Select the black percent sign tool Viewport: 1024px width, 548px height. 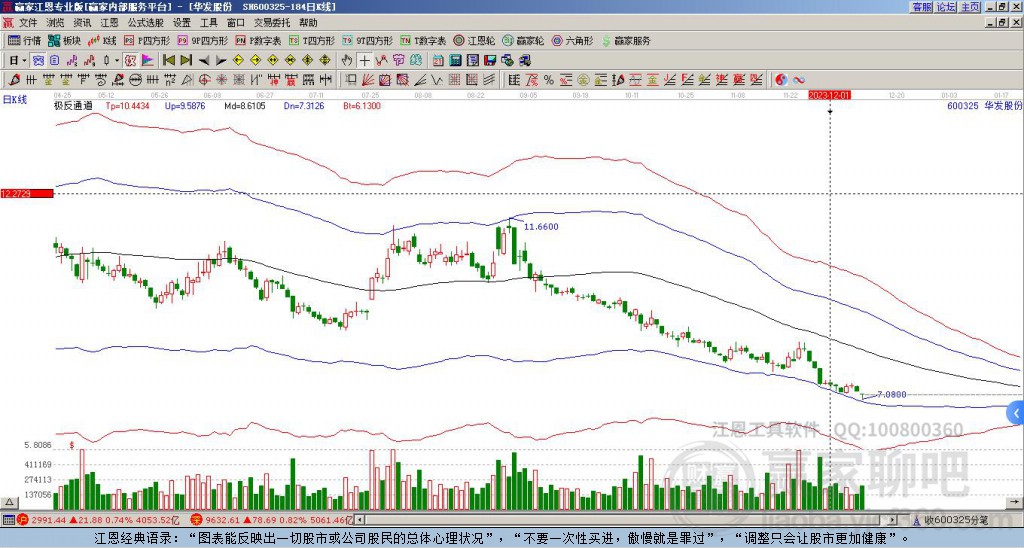click(549, 80)
